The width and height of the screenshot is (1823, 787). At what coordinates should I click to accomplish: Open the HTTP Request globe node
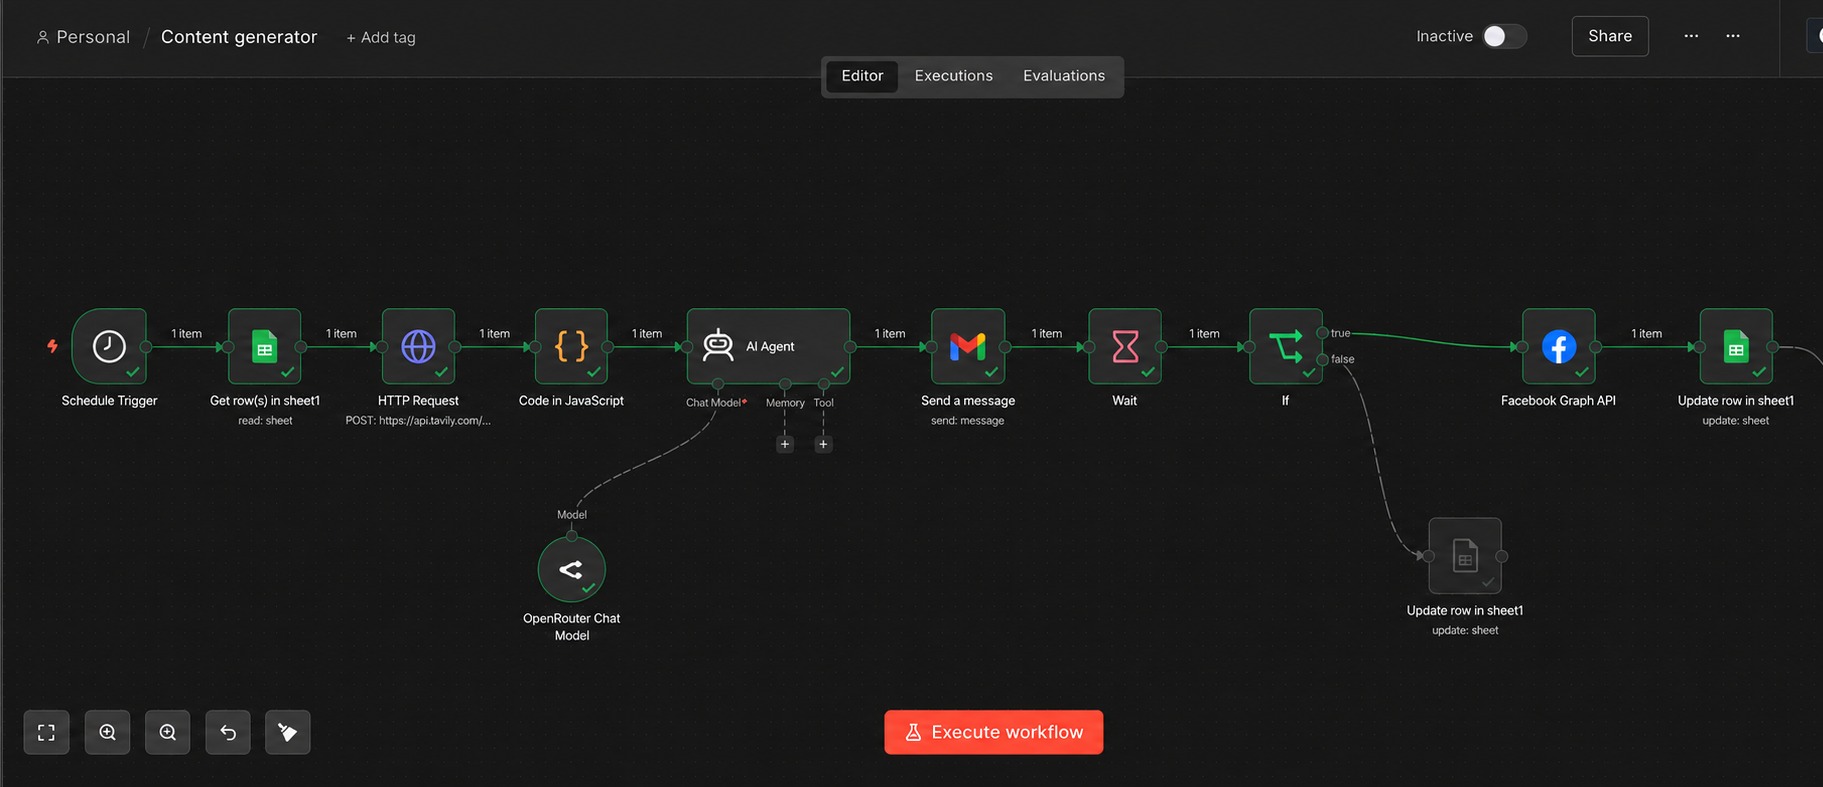[418, 346]
